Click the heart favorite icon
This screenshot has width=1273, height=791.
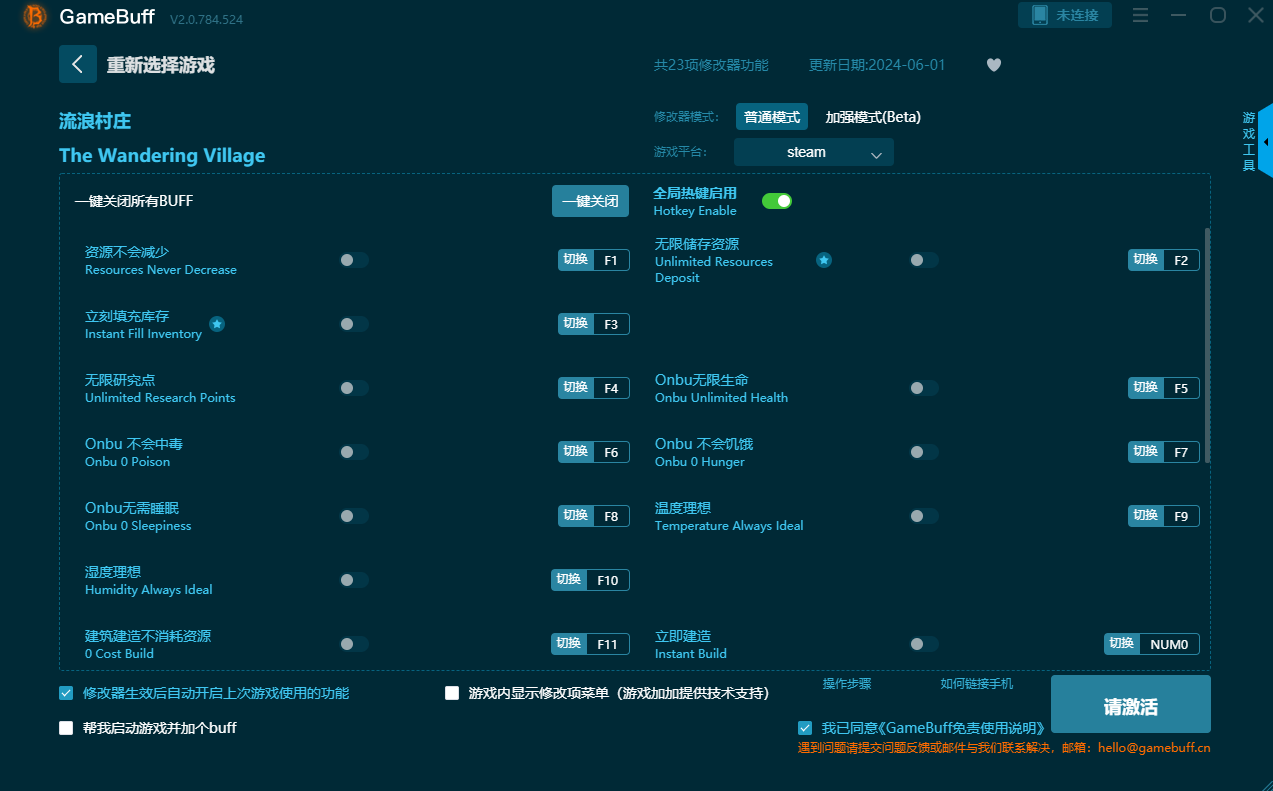(993, 65)
